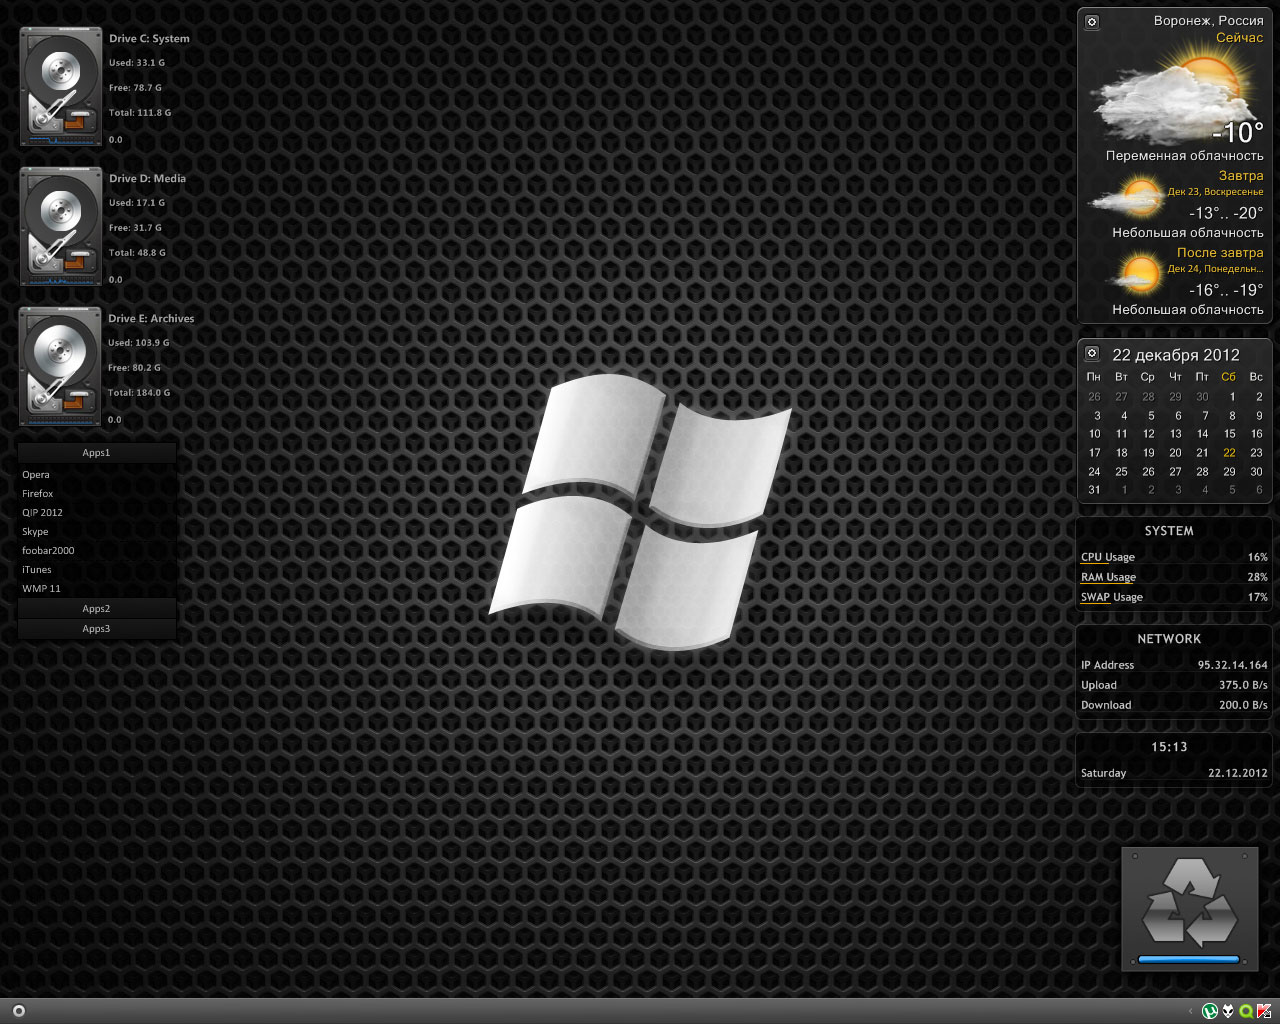The width and height of the screenshot is (1280, 1024).
Task: Select day 22 in the calendar
Action: [1229, 453]
